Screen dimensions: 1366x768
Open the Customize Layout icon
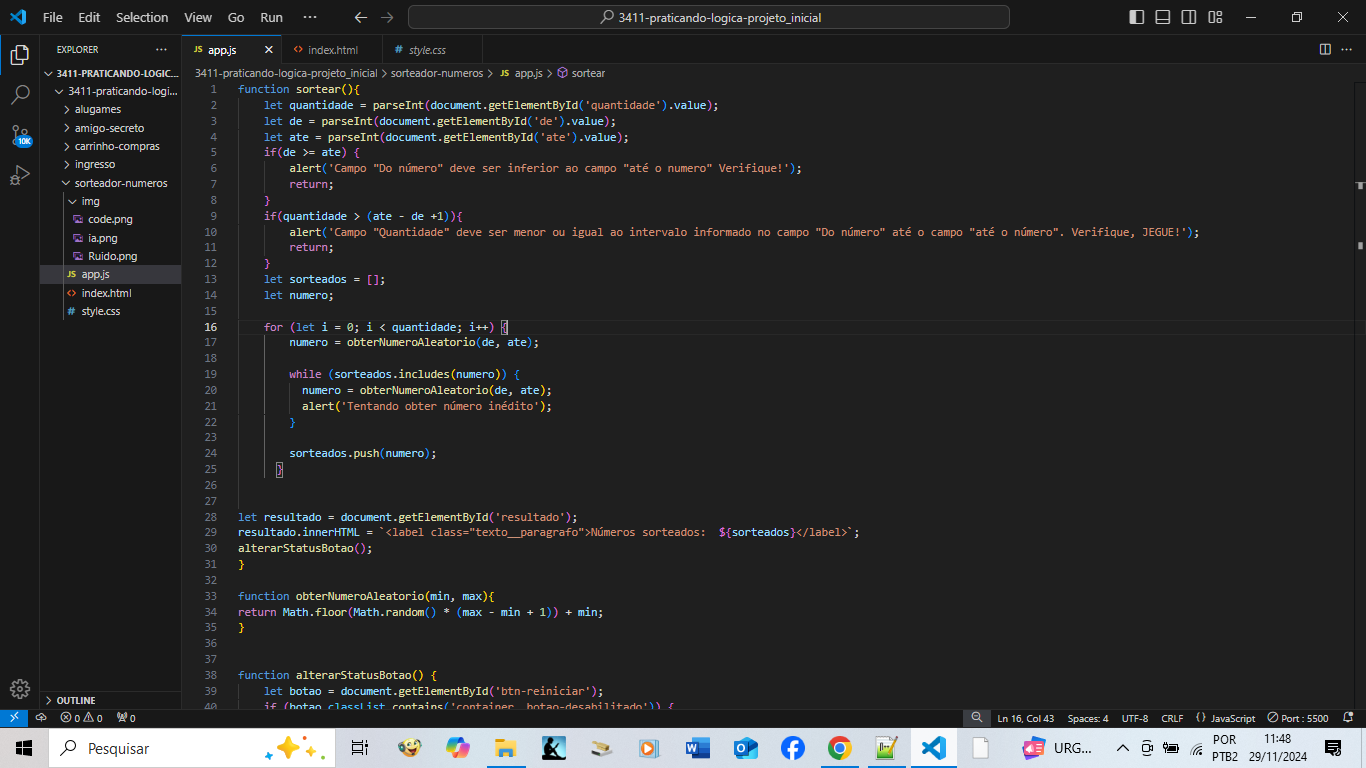click(x=1214, y=17)
